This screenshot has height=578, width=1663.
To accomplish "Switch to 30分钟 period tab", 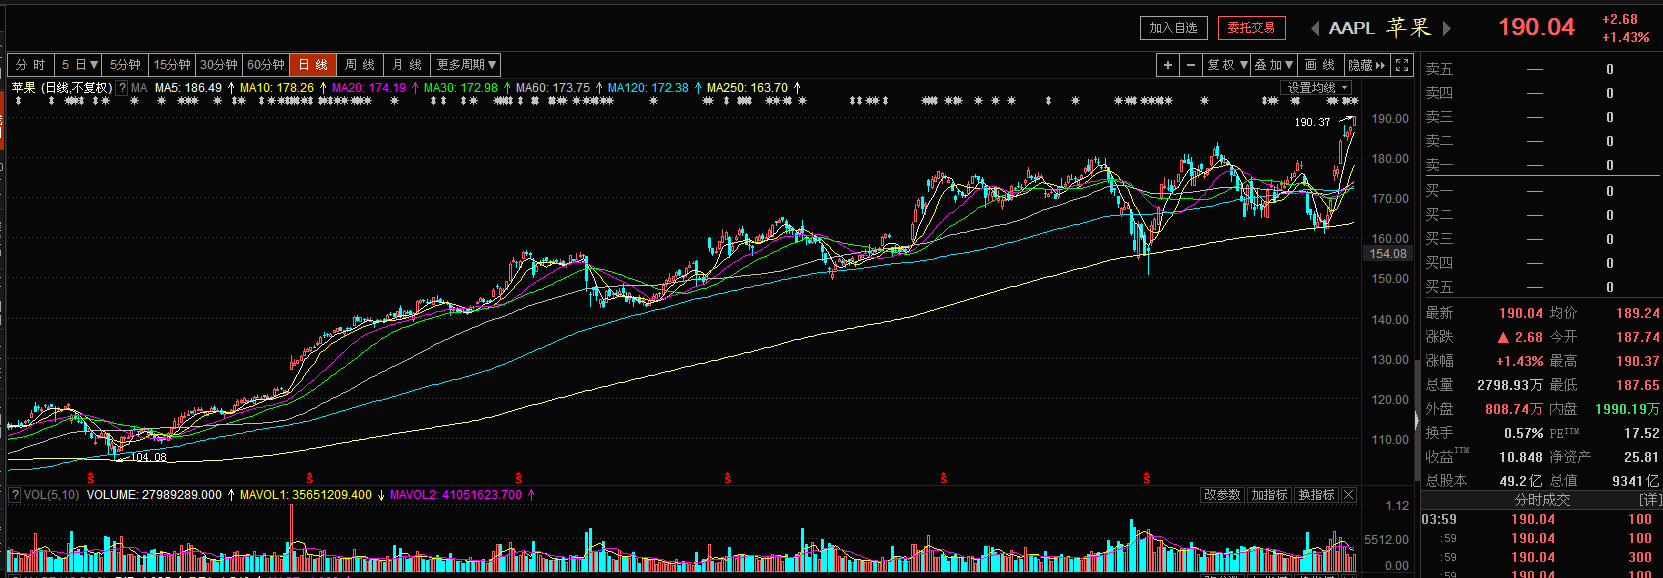I will coord(218,65).
